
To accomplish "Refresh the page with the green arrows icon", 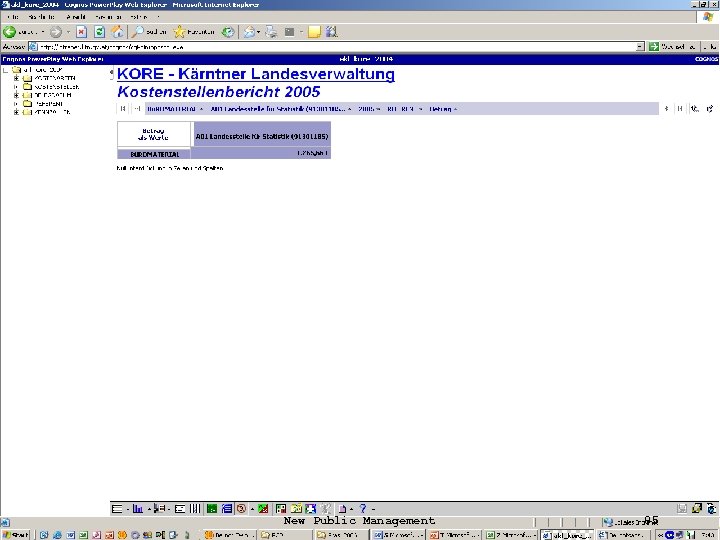I will pyautogui.click(x=99, y=32).
